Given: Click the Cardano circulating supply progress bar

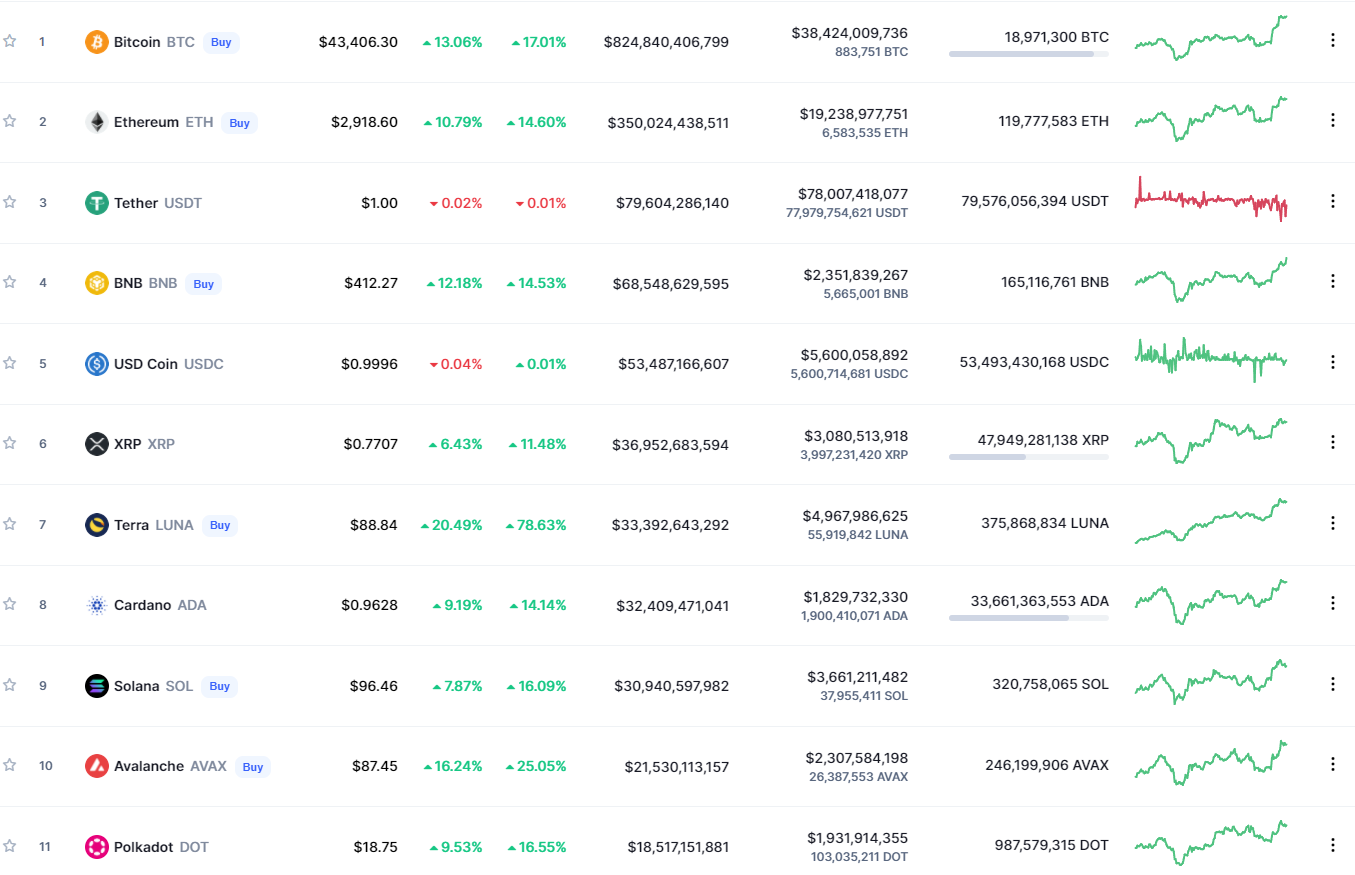Looking at the screenshot, I should click(1029, 617).
